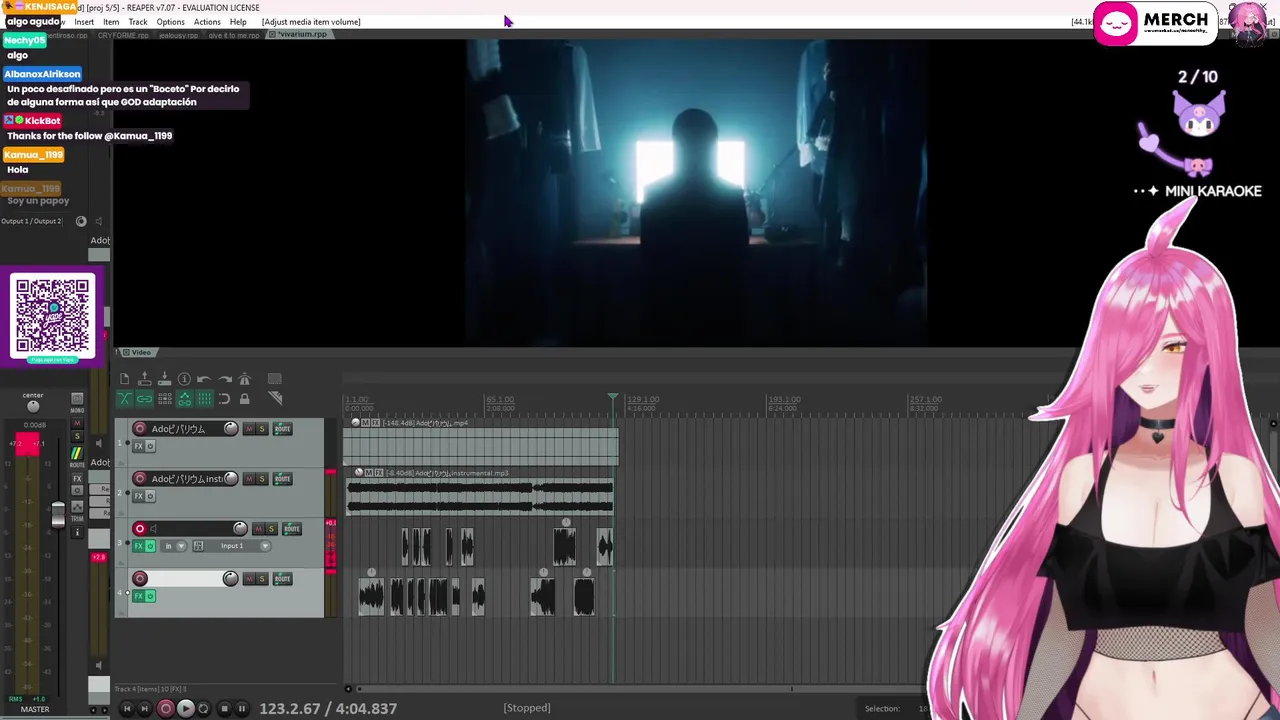Open track 3 record mode 'in' dropdown
The width and height of the screenshot is (1280, 720).
pyautogui.click(x=173, y=546)
